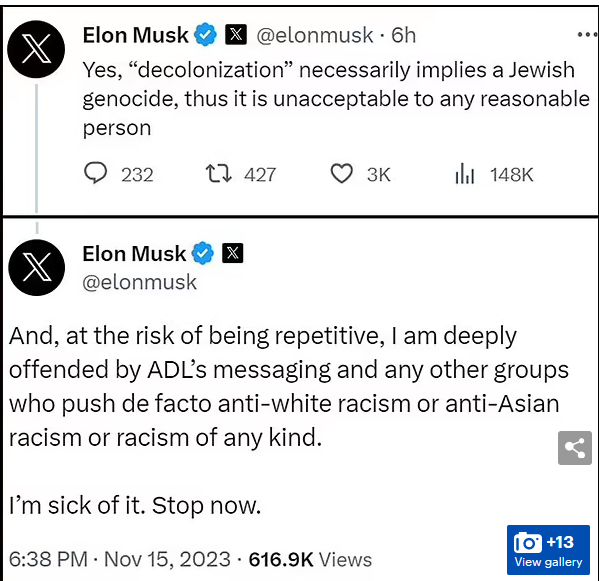The image size is (599, 581).
Task: Click the 148K views count
Action: pyautogui.click(x=512, y=175)
